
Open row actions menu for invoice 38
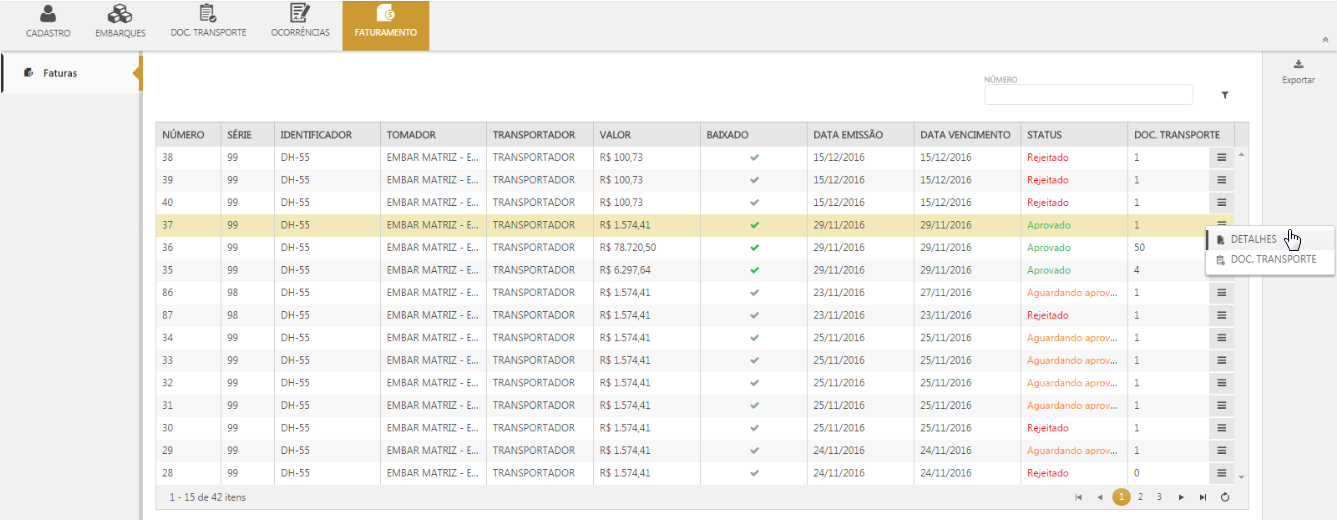coord(1221,157)
